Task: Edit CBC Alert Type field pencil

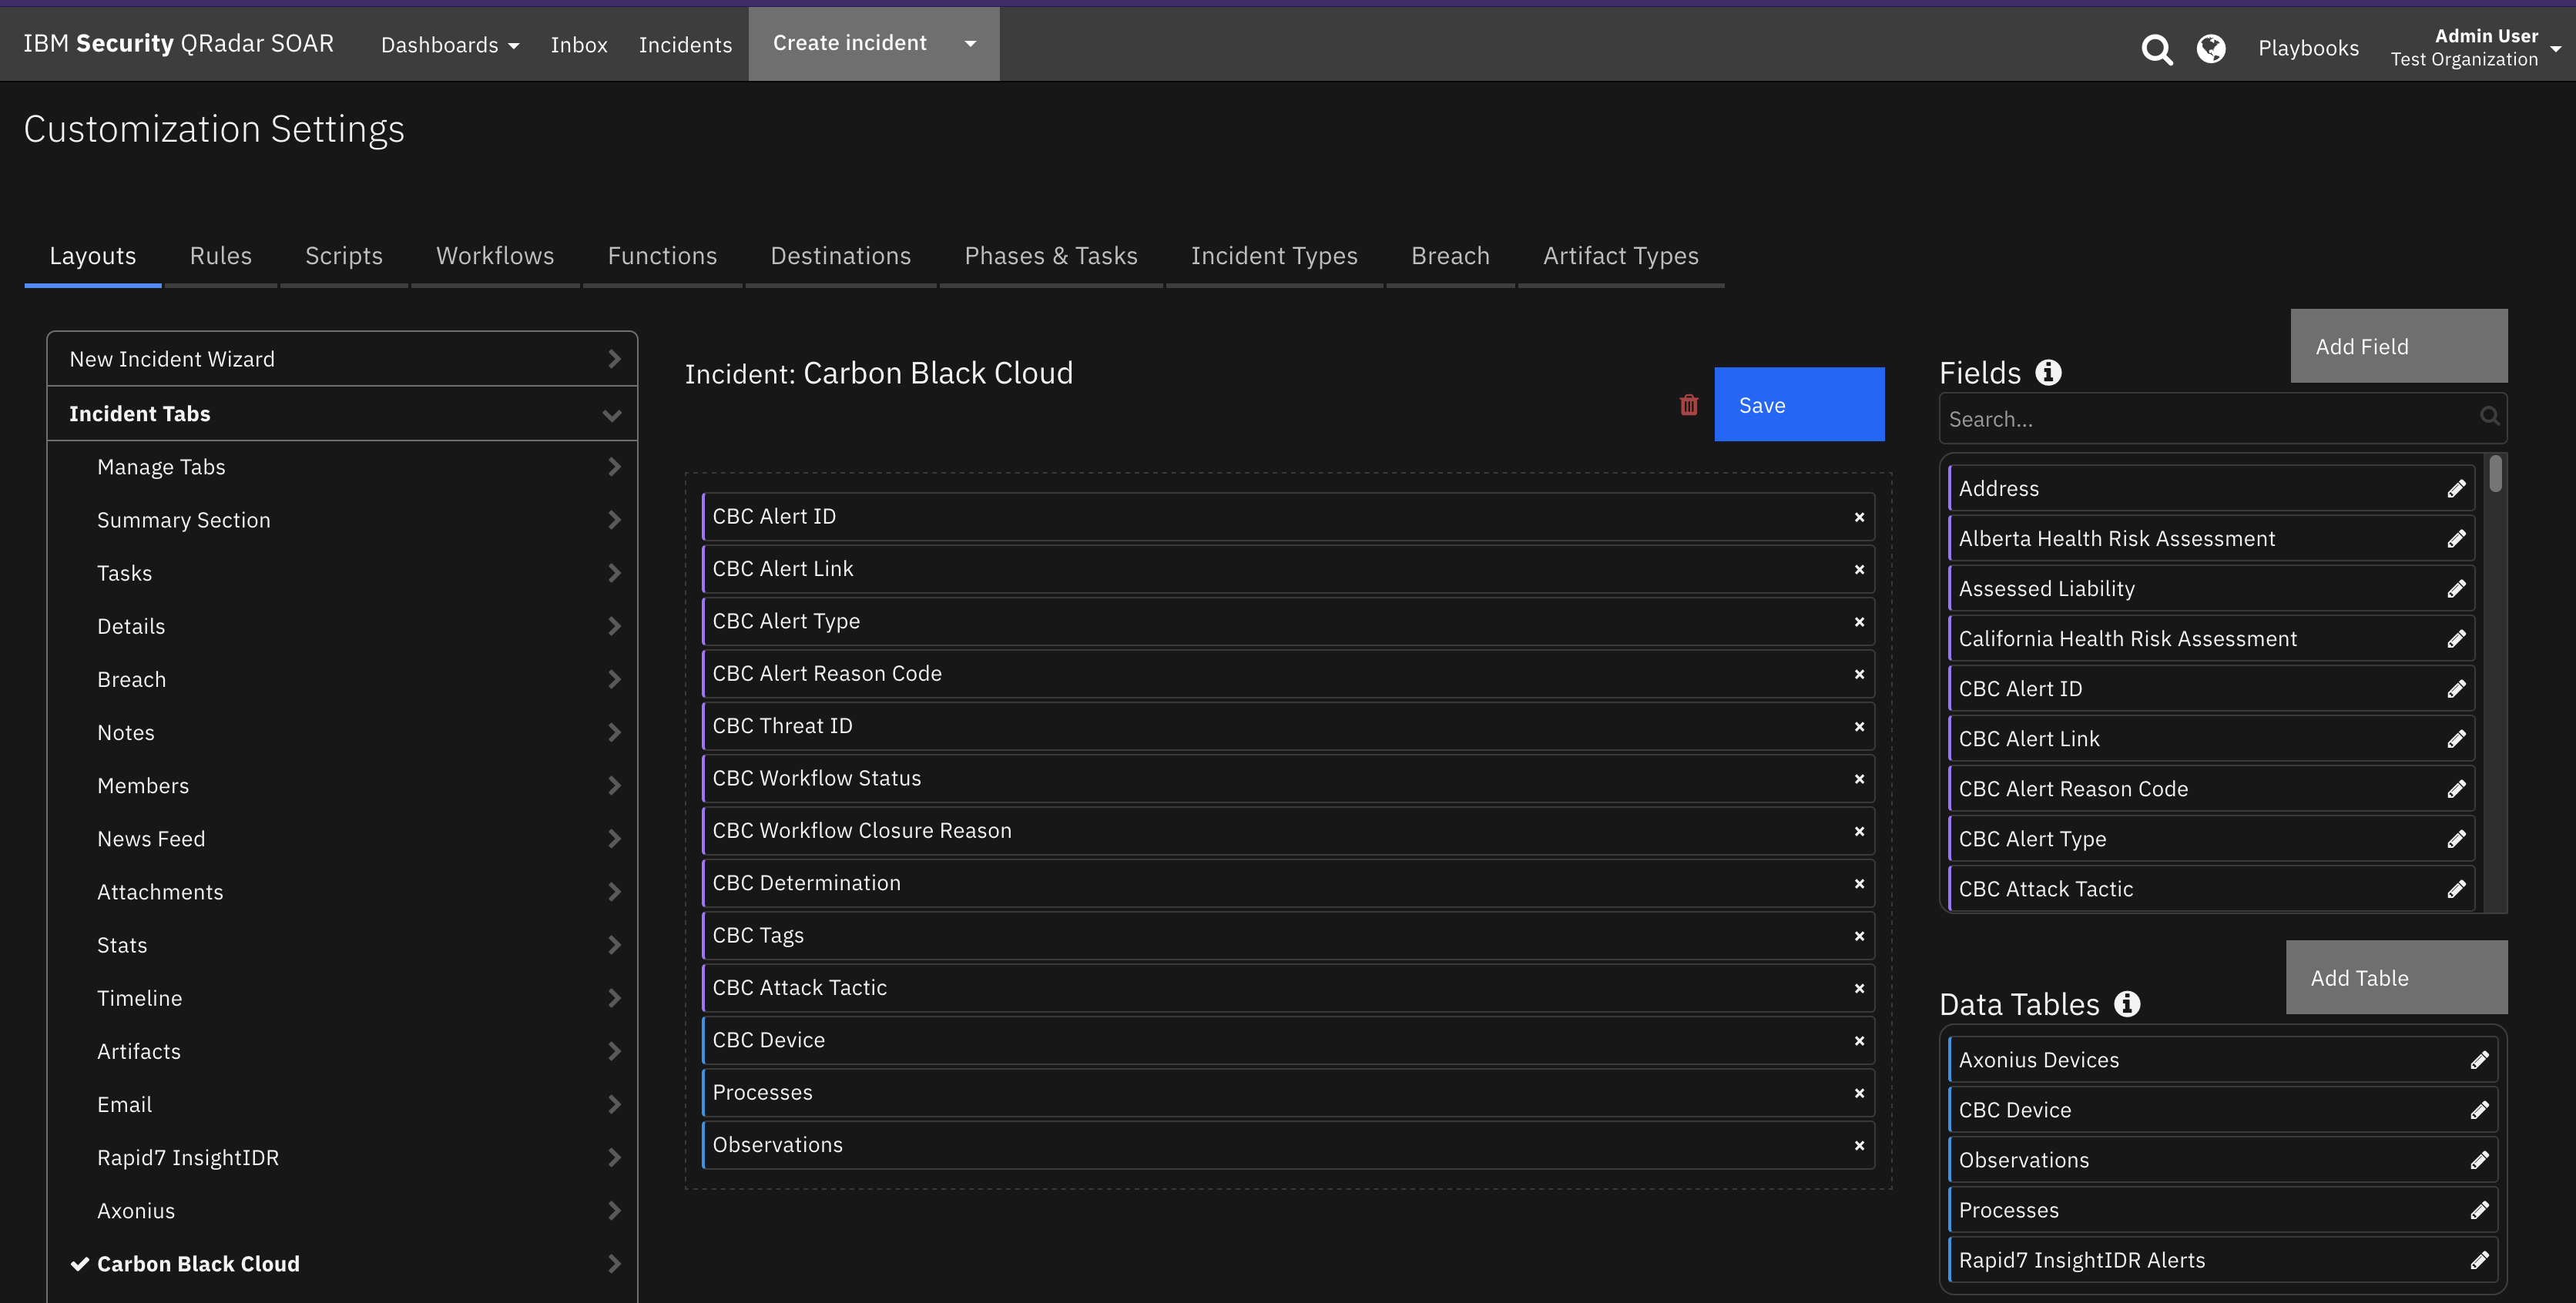Action: (x=2456, y=839)
